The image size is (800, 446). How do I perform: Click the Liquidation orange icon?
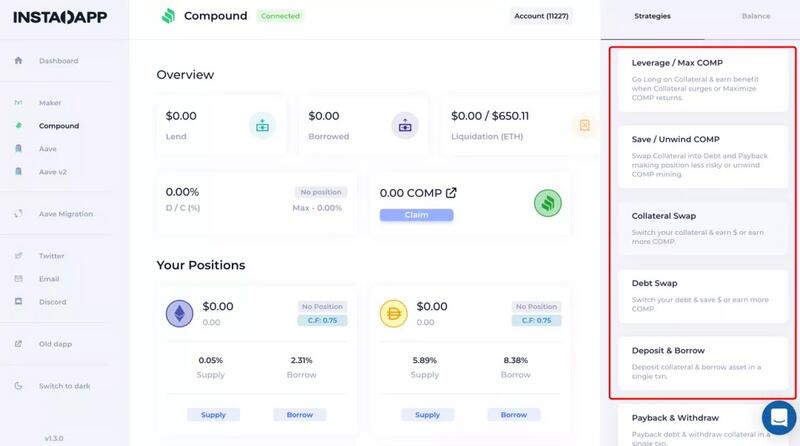click(x=585, y=126)
